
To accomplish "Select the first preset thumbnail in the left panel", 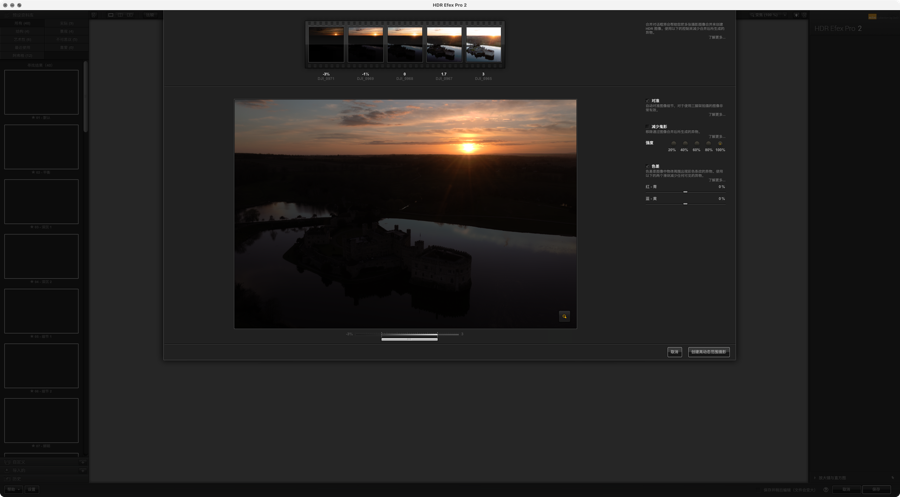I will click(x=41, y=92).
